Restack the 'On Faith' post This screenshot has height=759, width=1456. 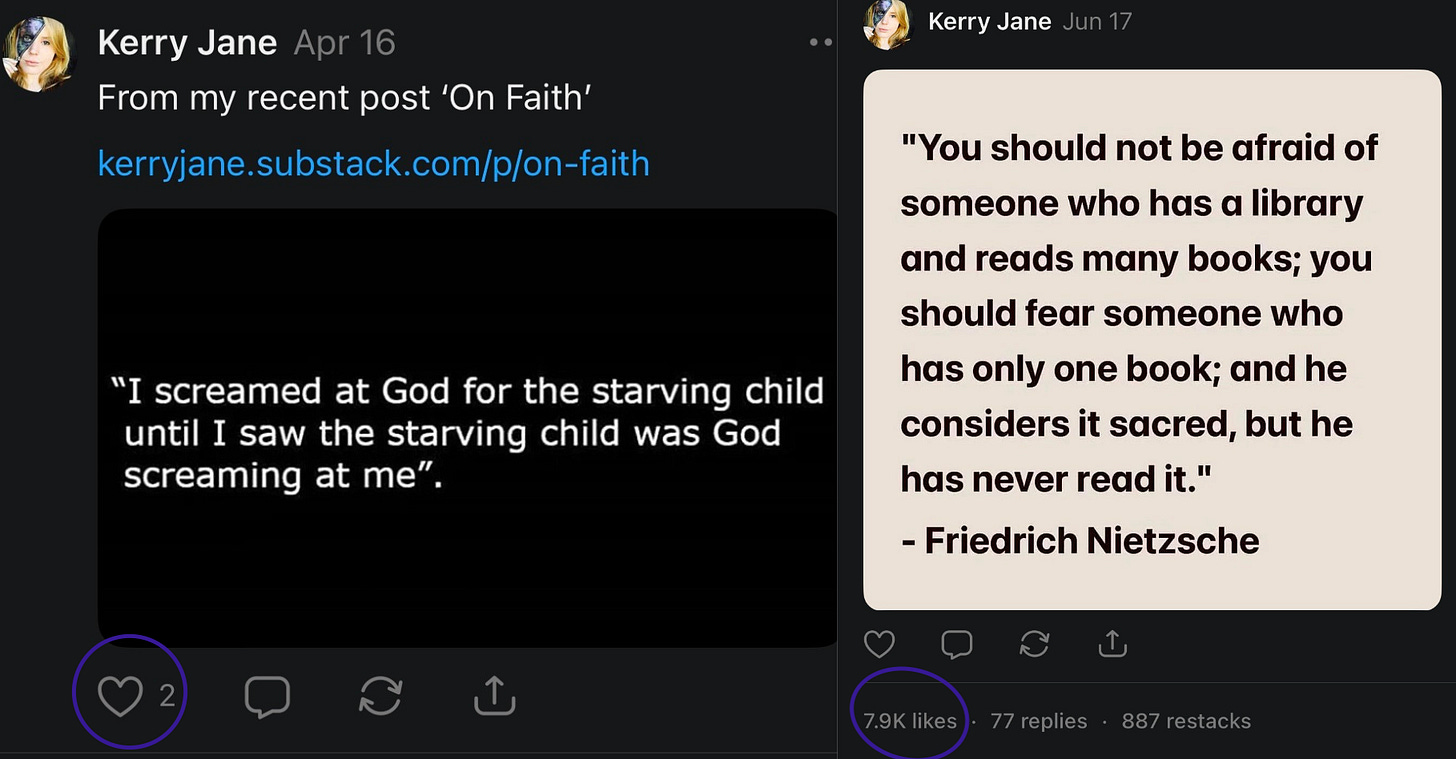tap(380, 695)
